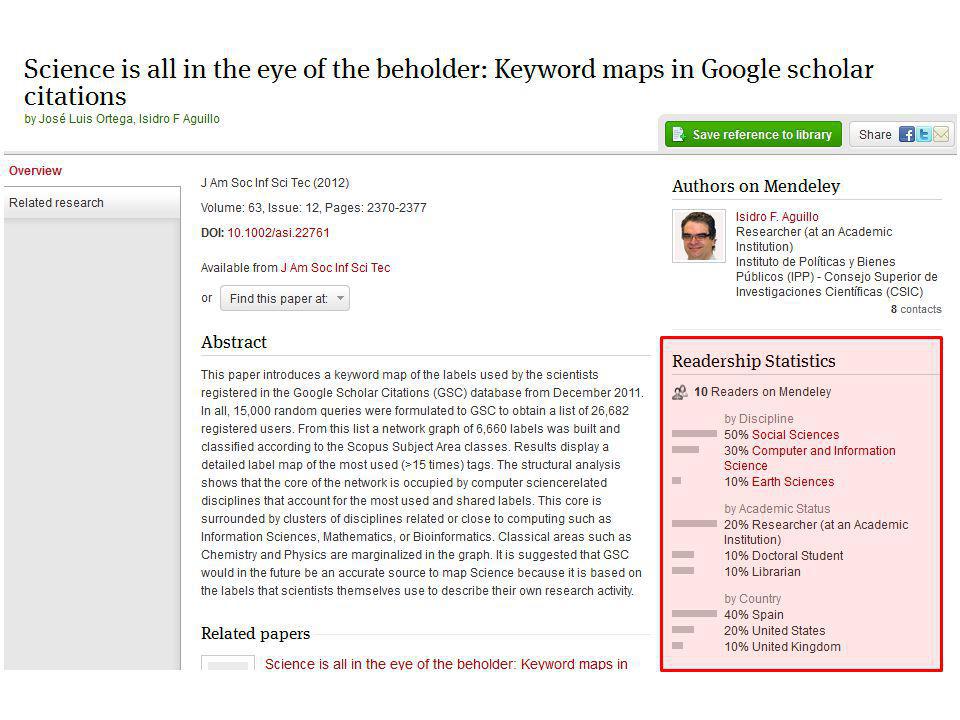Image resolution: width=960 pixels, height=720 pixels.
Task: Click the 50% Social Sciences bar
Action: click(694, 433)
